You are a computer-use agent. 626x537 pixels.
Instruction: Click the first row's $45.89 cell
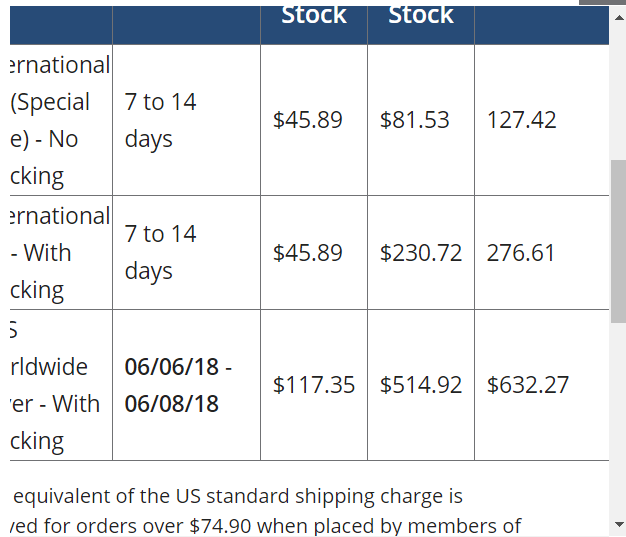point(314,120)
